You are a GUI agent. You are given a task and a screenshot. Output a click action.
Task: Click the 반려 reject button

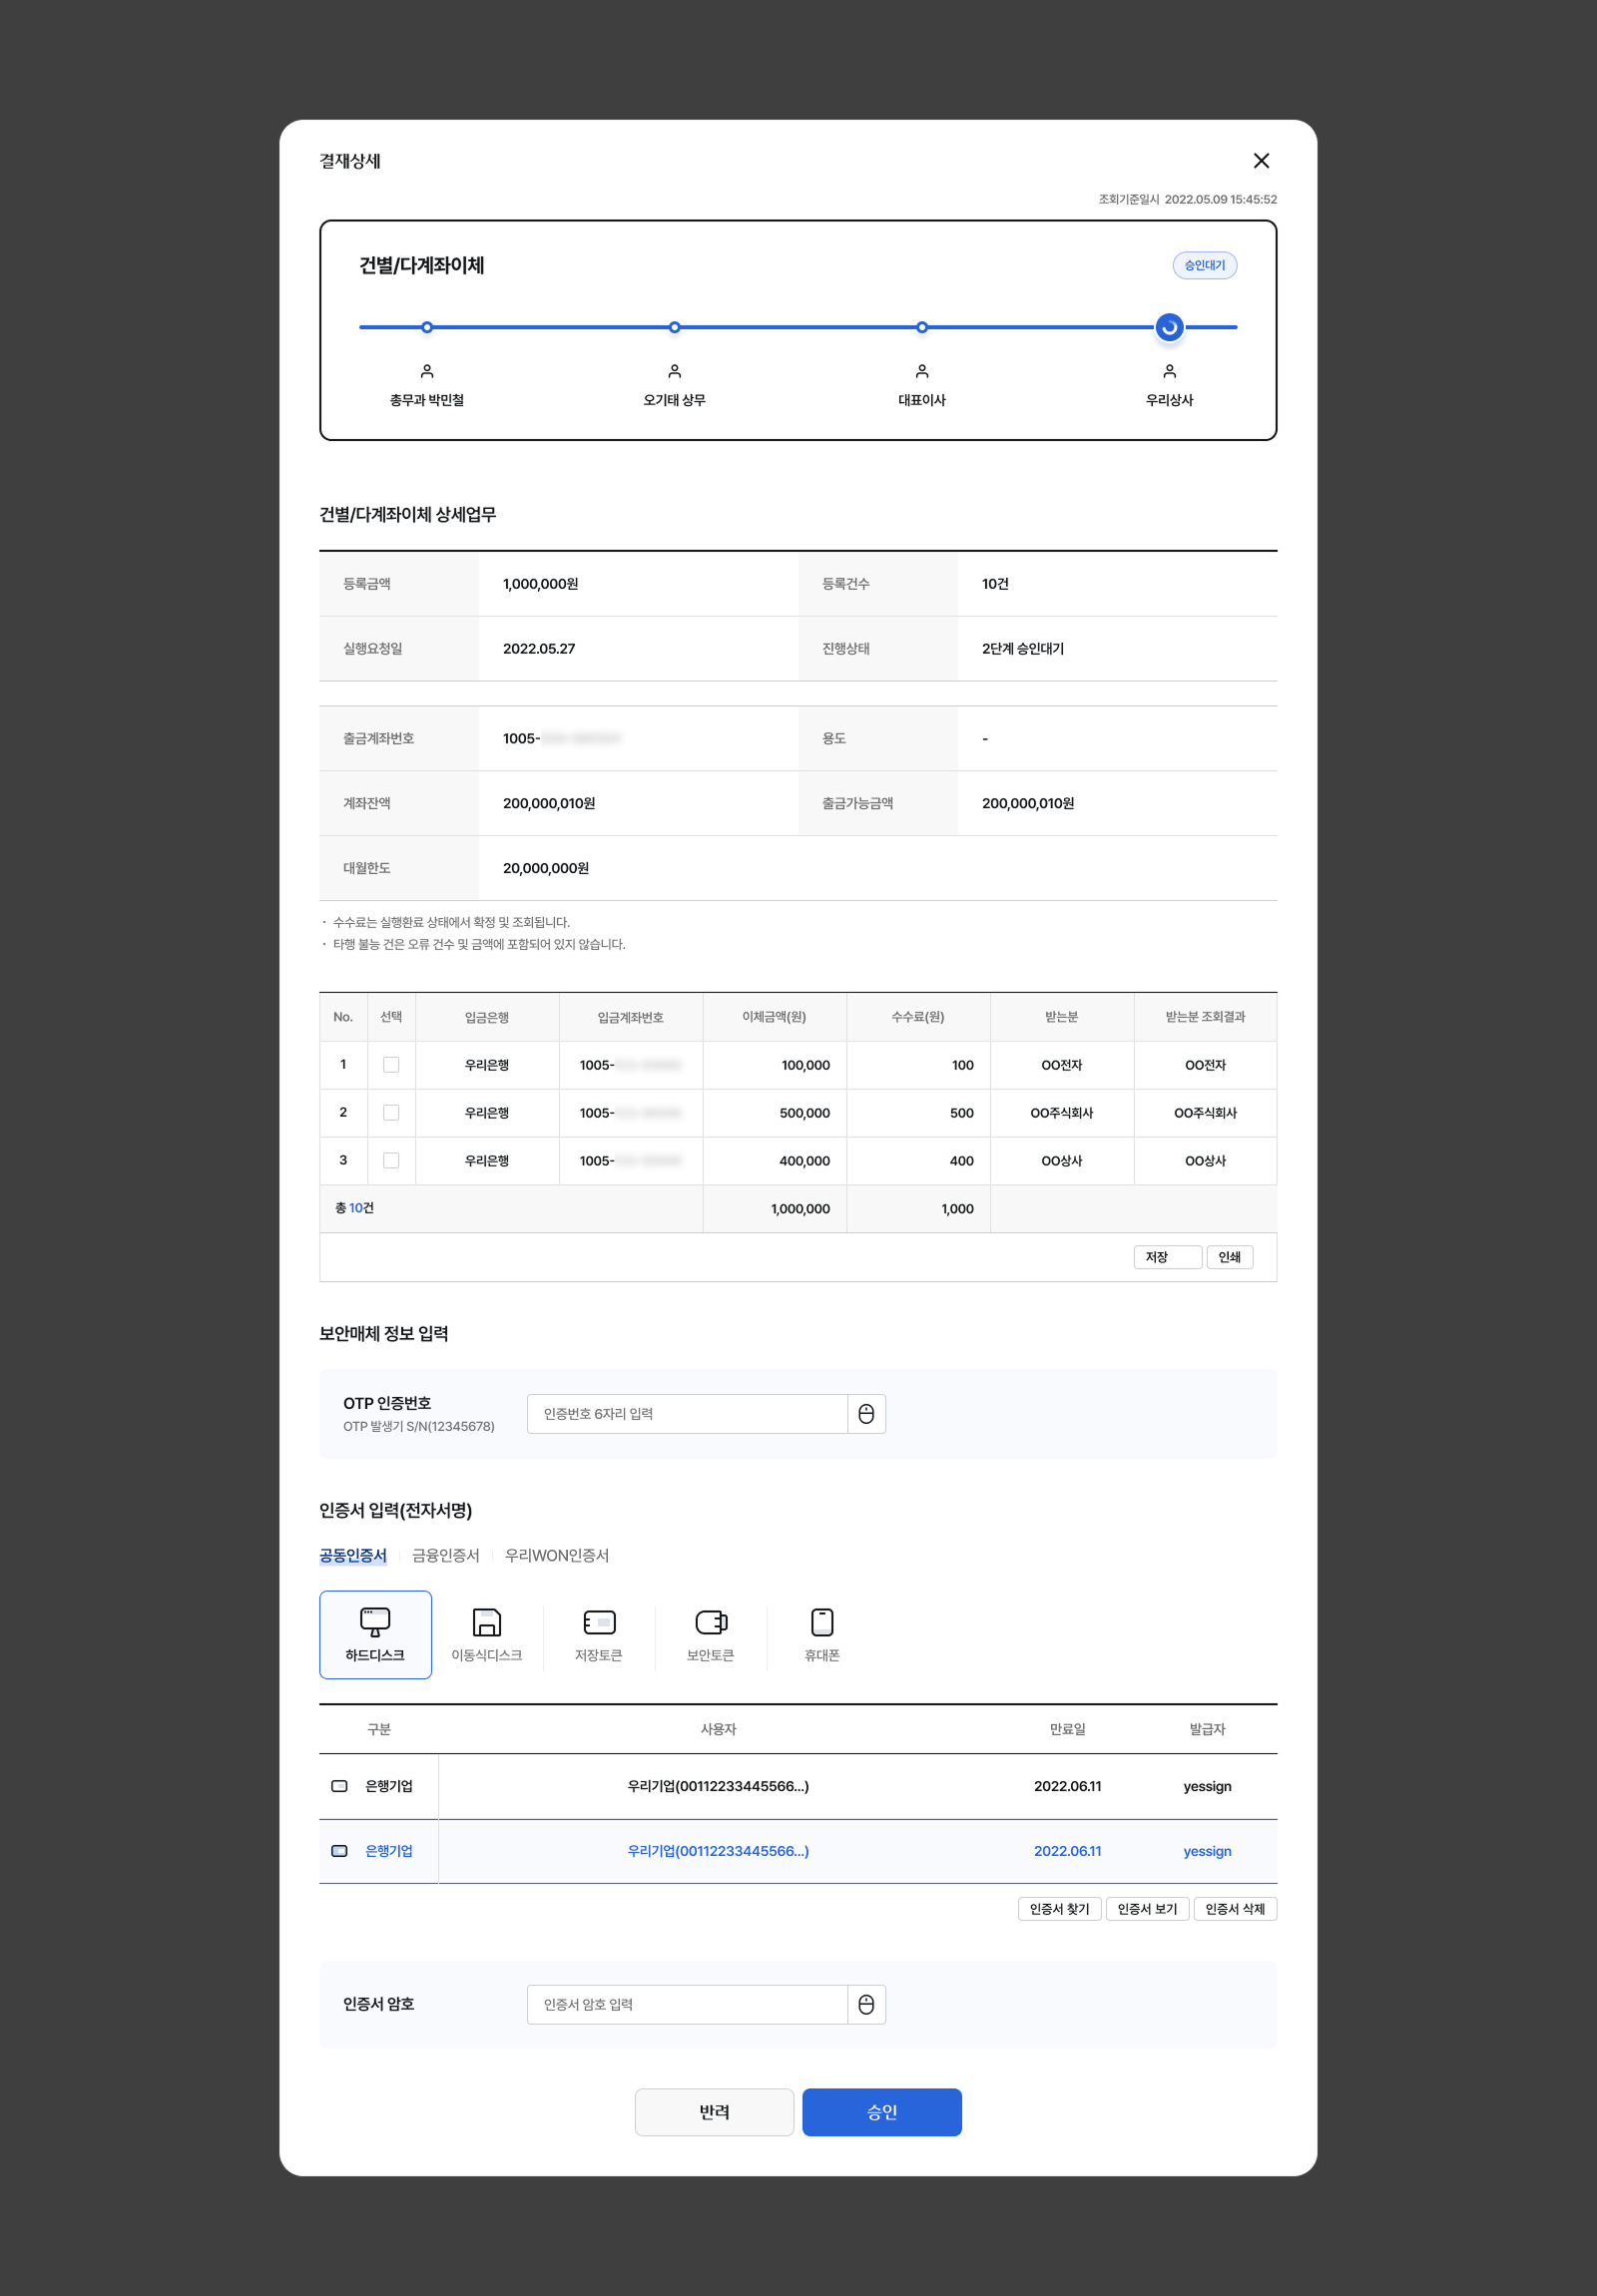[x=714, y=2112]
